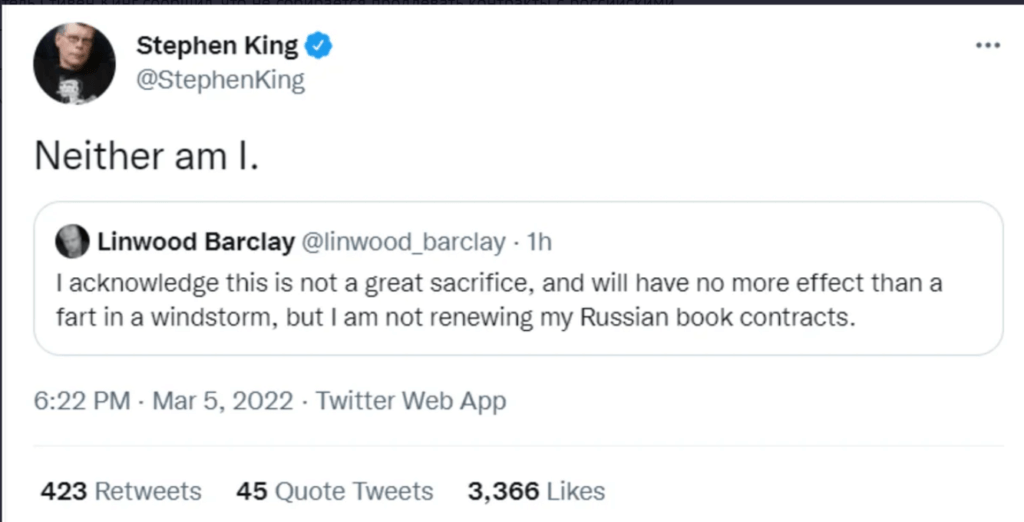This screenshot has width=1024, height=522.
Task: Click the quoted tweet's 1h timestamp
Action: tap(539, 242)
